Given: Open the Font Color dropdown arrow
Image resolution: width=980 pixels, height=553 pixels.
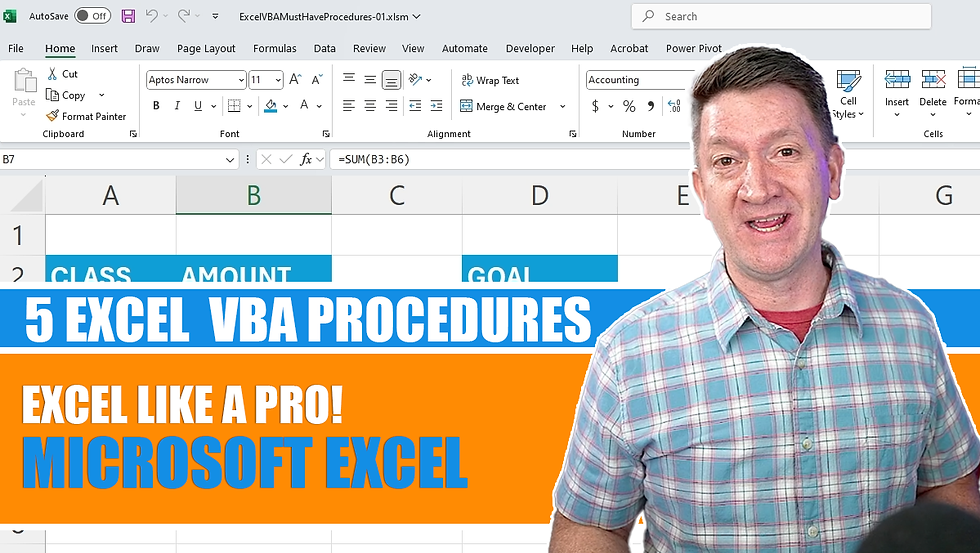Looking at the screenshot, I should coord(319,106).
